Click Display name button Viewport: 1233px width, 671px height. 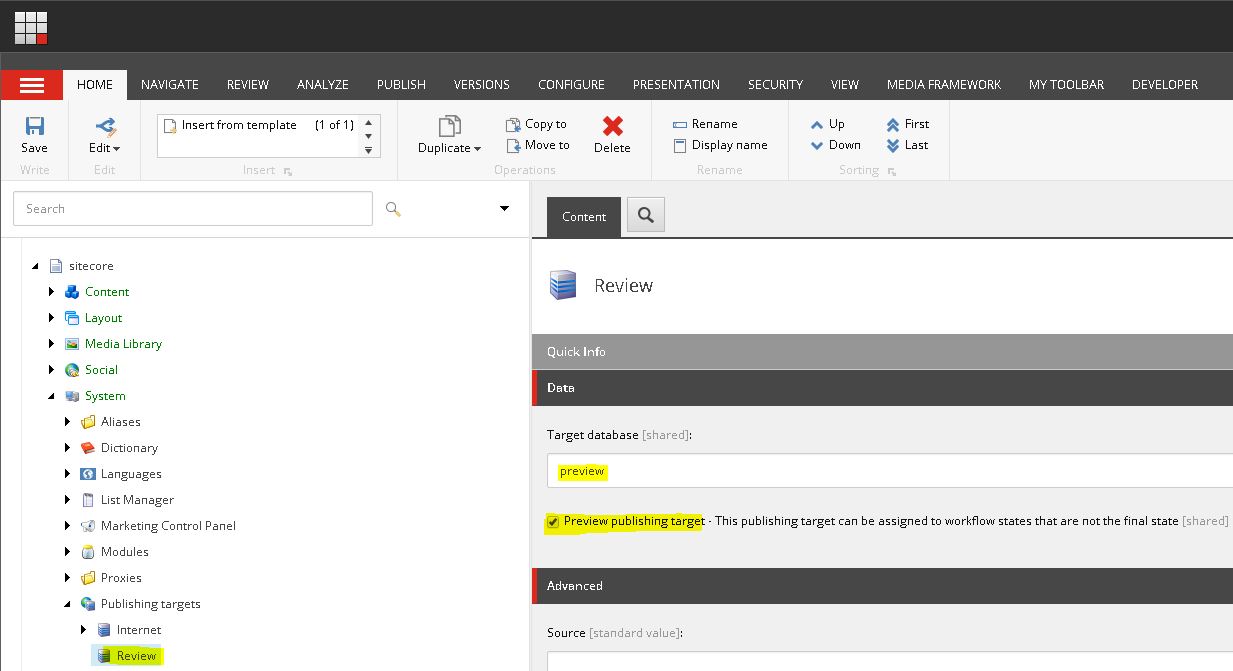click(x=720, y=145)
